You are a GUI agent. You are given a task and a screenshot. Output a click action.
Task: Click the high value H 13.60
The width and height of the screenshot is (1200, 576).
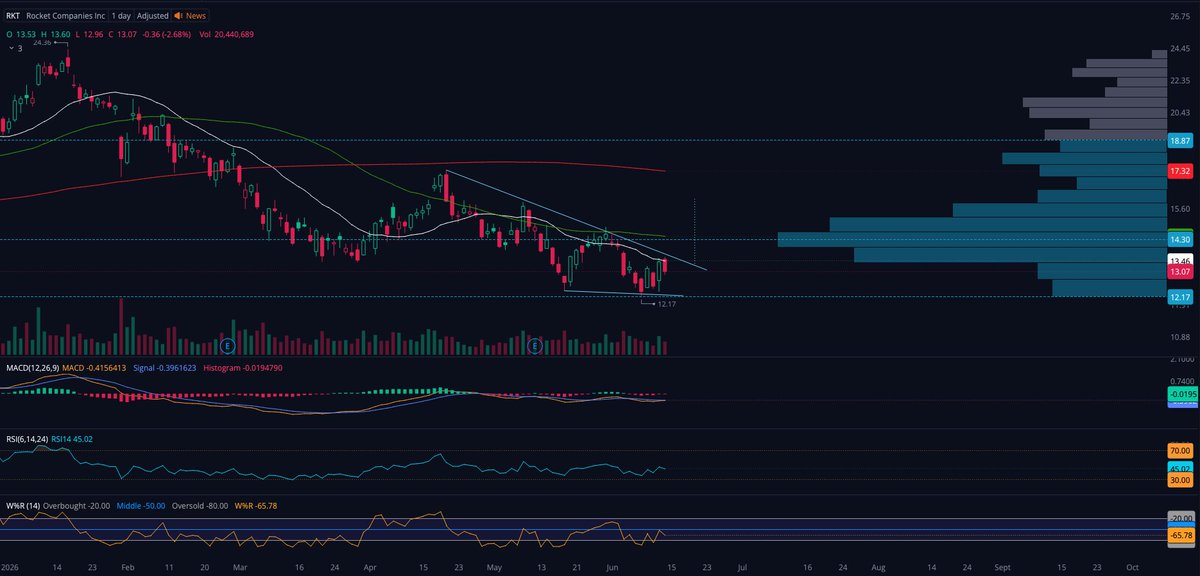click(55, 34)
